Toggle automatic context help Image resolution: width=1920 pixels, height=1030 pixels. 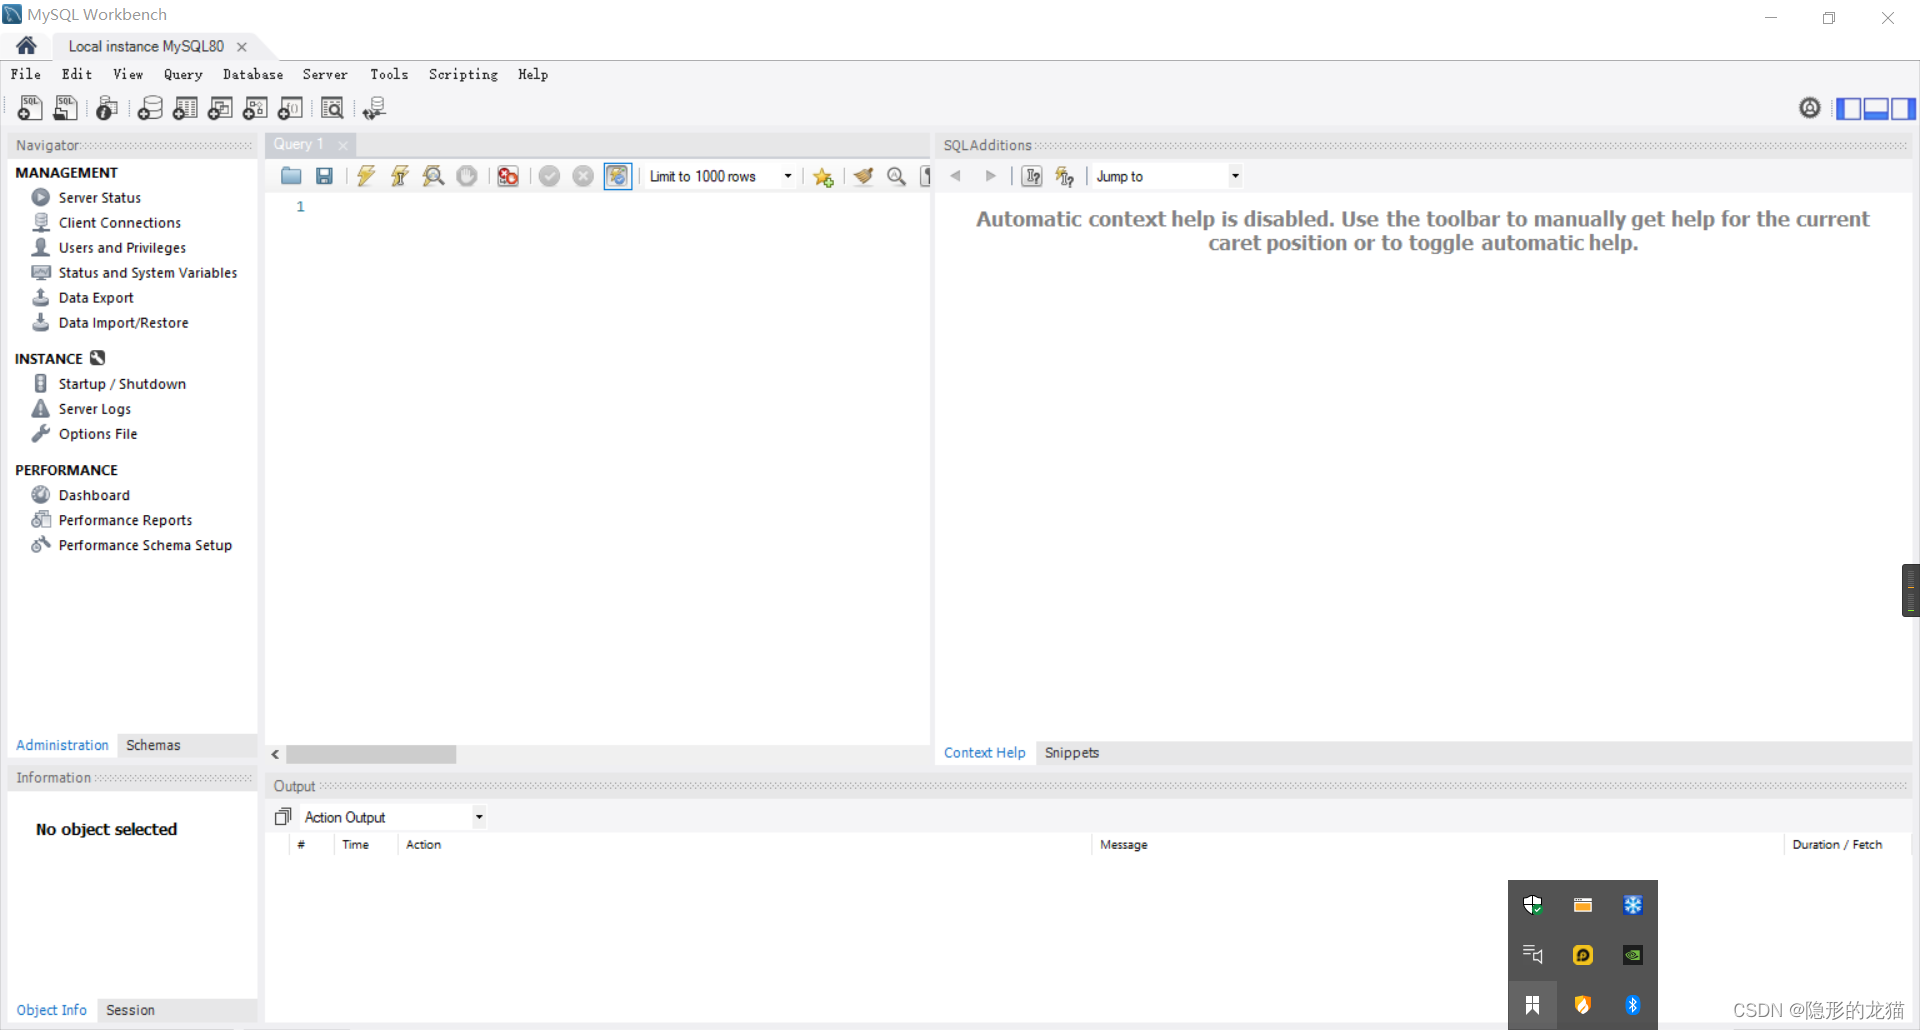point(1065,176)
